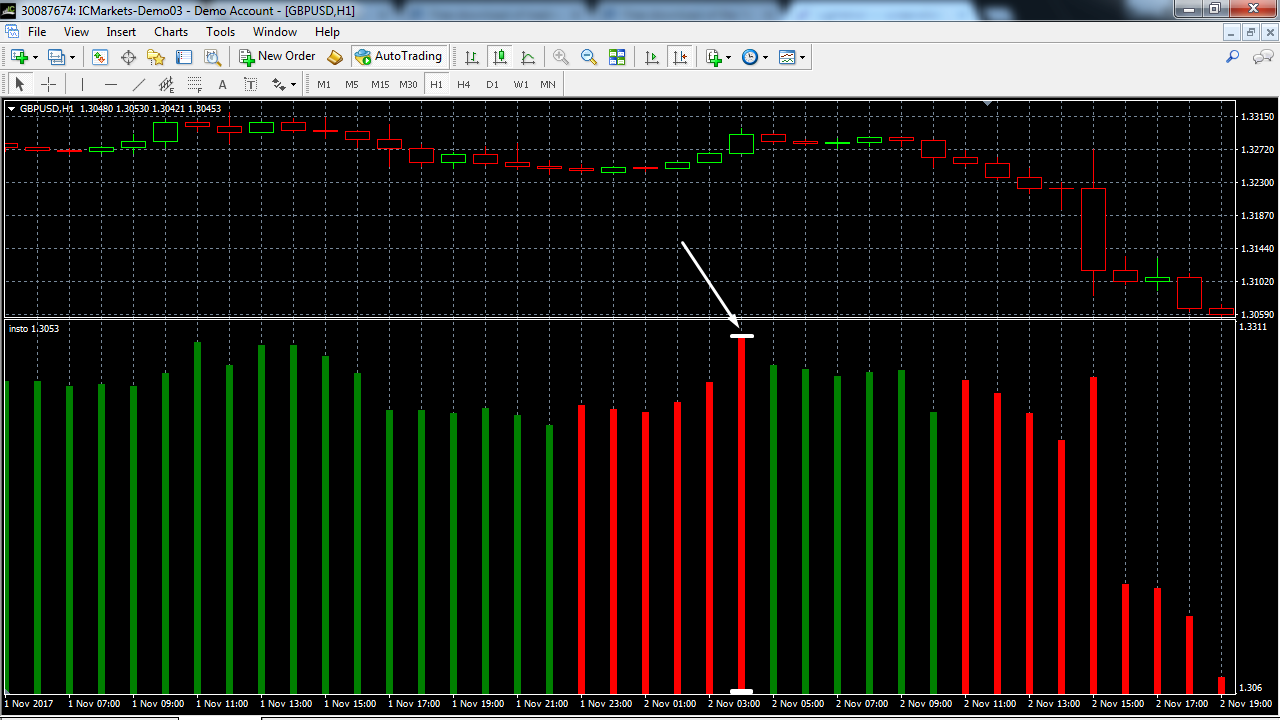Click the 2 Nov 03:00 time axis label
This screenshot has width=1280, height=720.
[734, 704]
